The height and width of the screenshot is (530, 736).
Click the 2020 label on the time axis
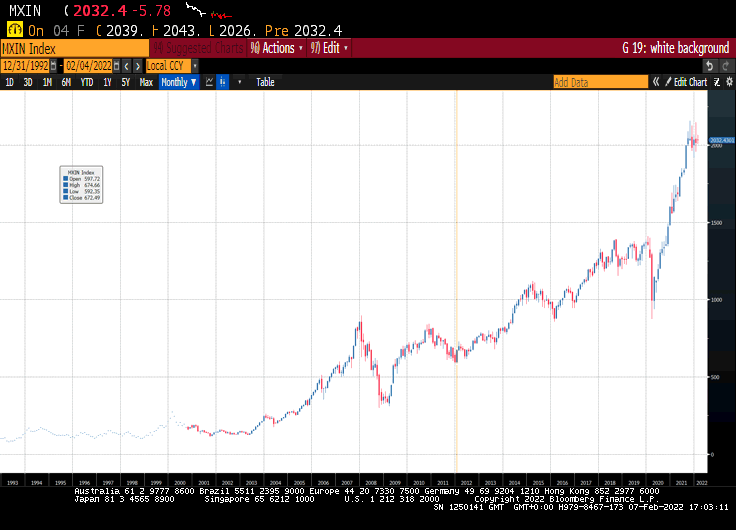(x=658, y=483)
